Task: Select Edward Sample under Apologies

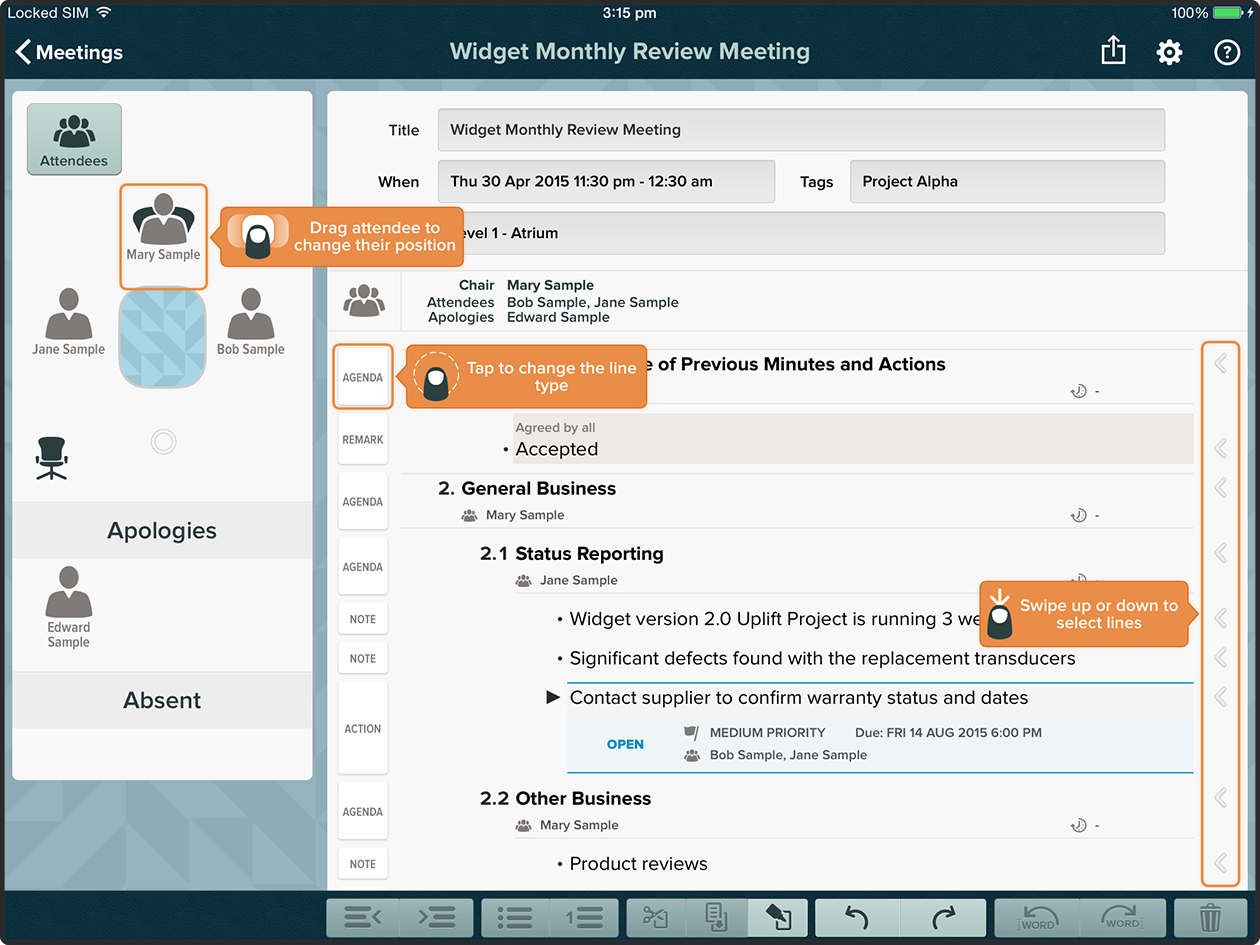Action: click(69, 607)
